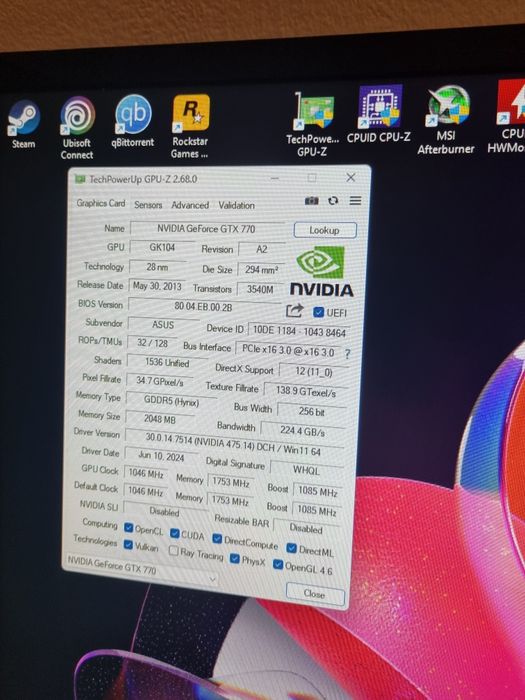
Task: Click Resizable BAR field Disabled
Action: (x=306, y=528)
